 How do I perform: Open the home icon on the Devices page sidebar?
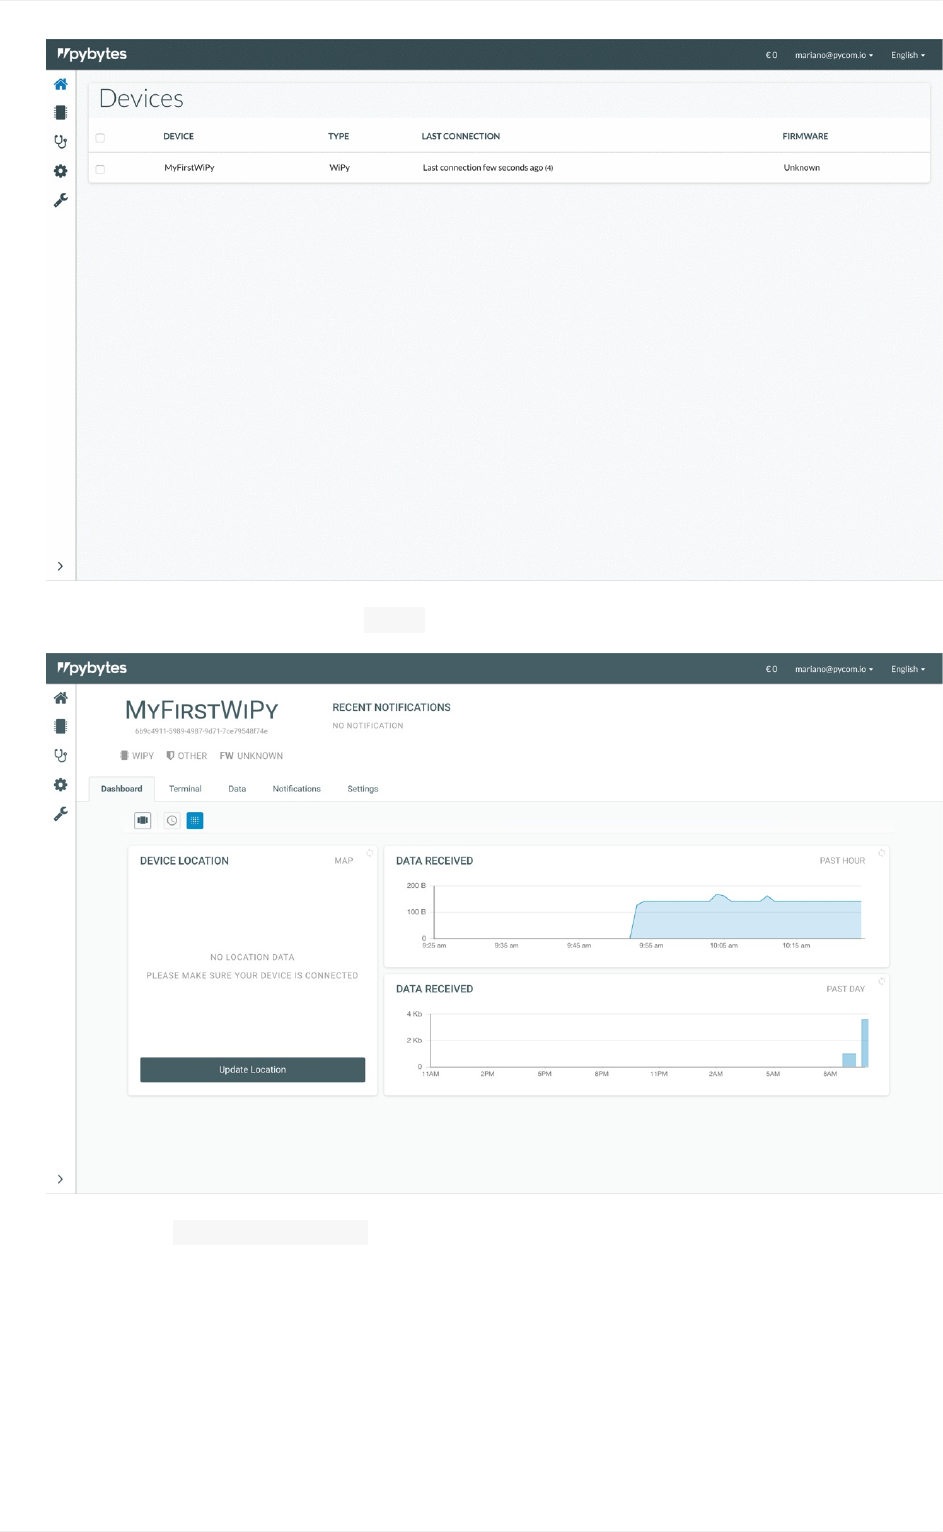pyautogui.click(x=60, y=84)
